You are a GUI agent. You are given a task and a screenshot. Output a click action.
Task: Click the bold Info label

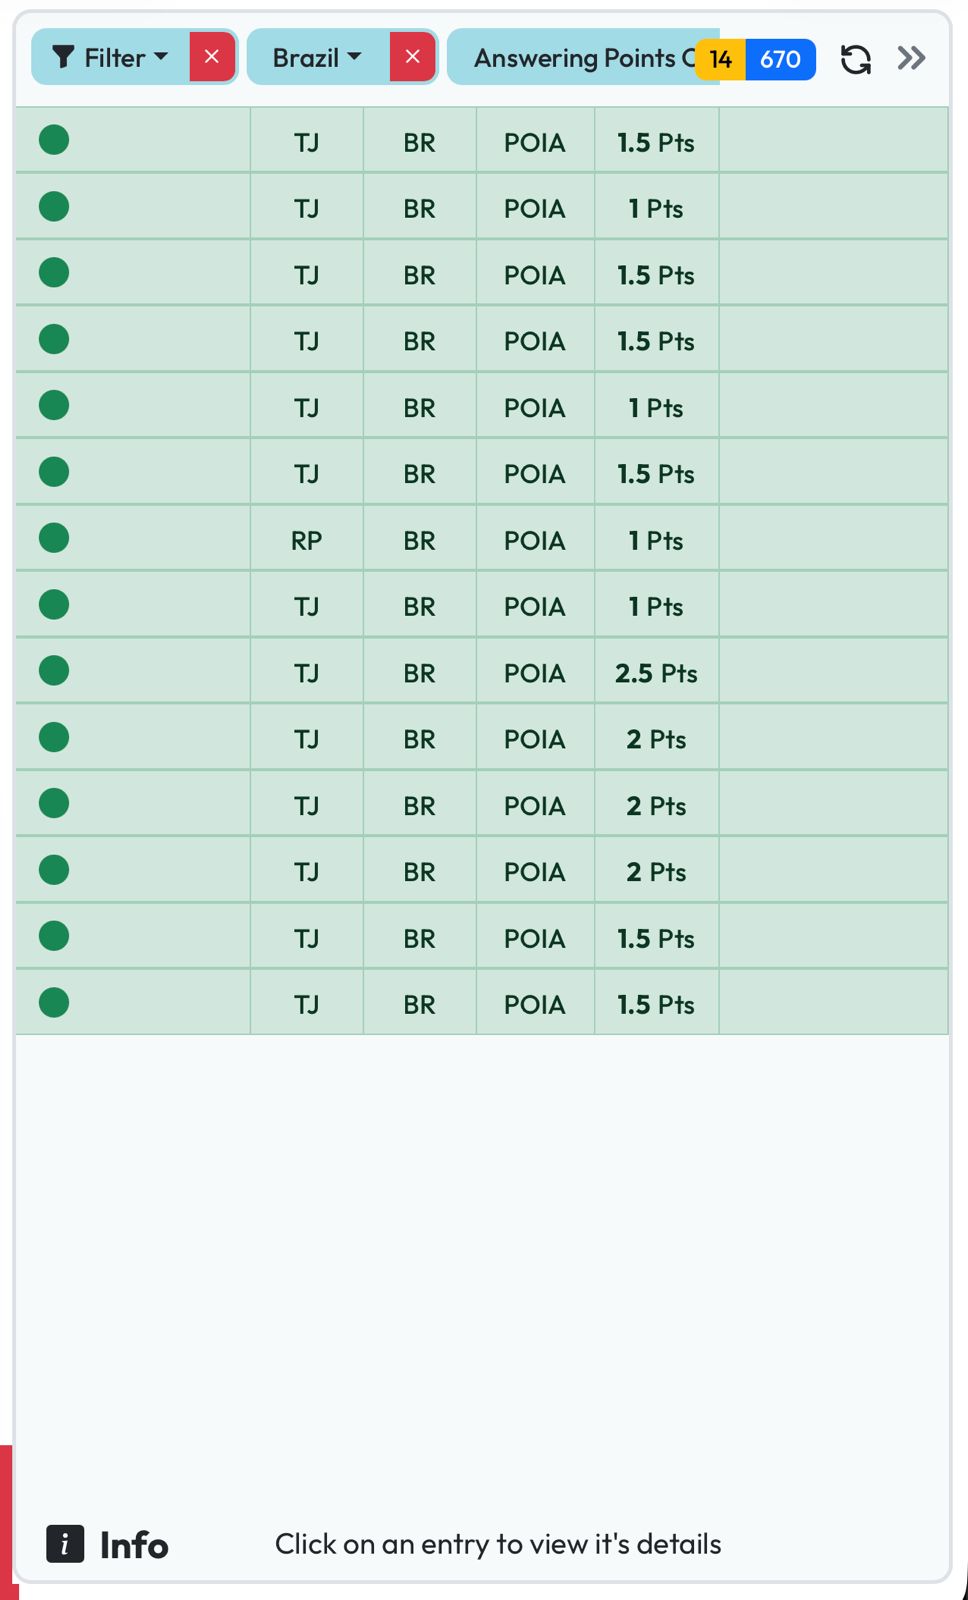[x=134, y=1545]
